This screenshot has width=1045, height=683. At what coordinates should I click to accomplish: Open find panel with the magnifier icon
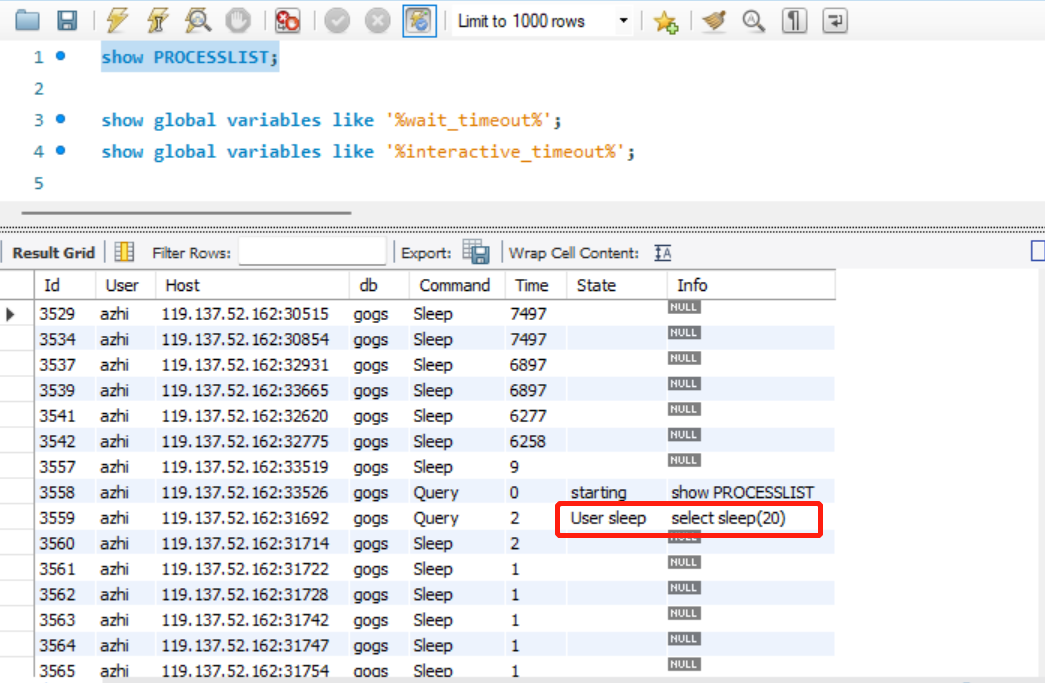point(753,21)
